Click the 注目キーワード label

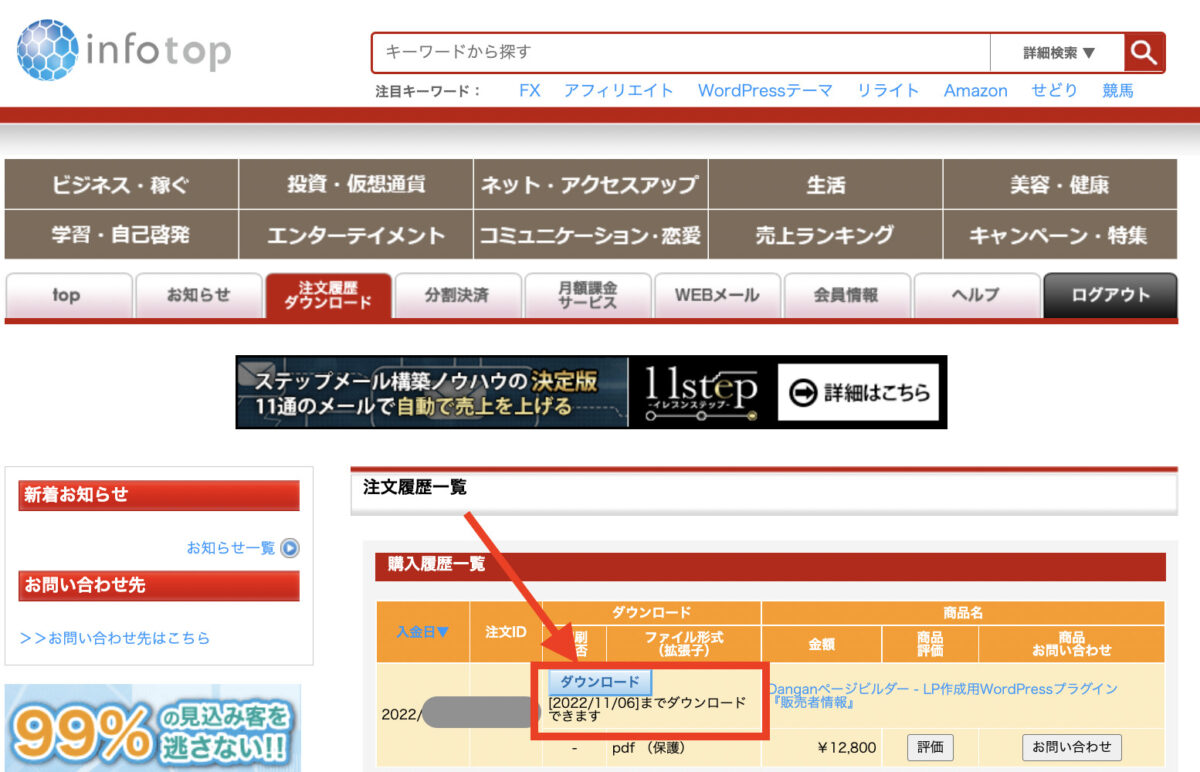click(428, 91)
